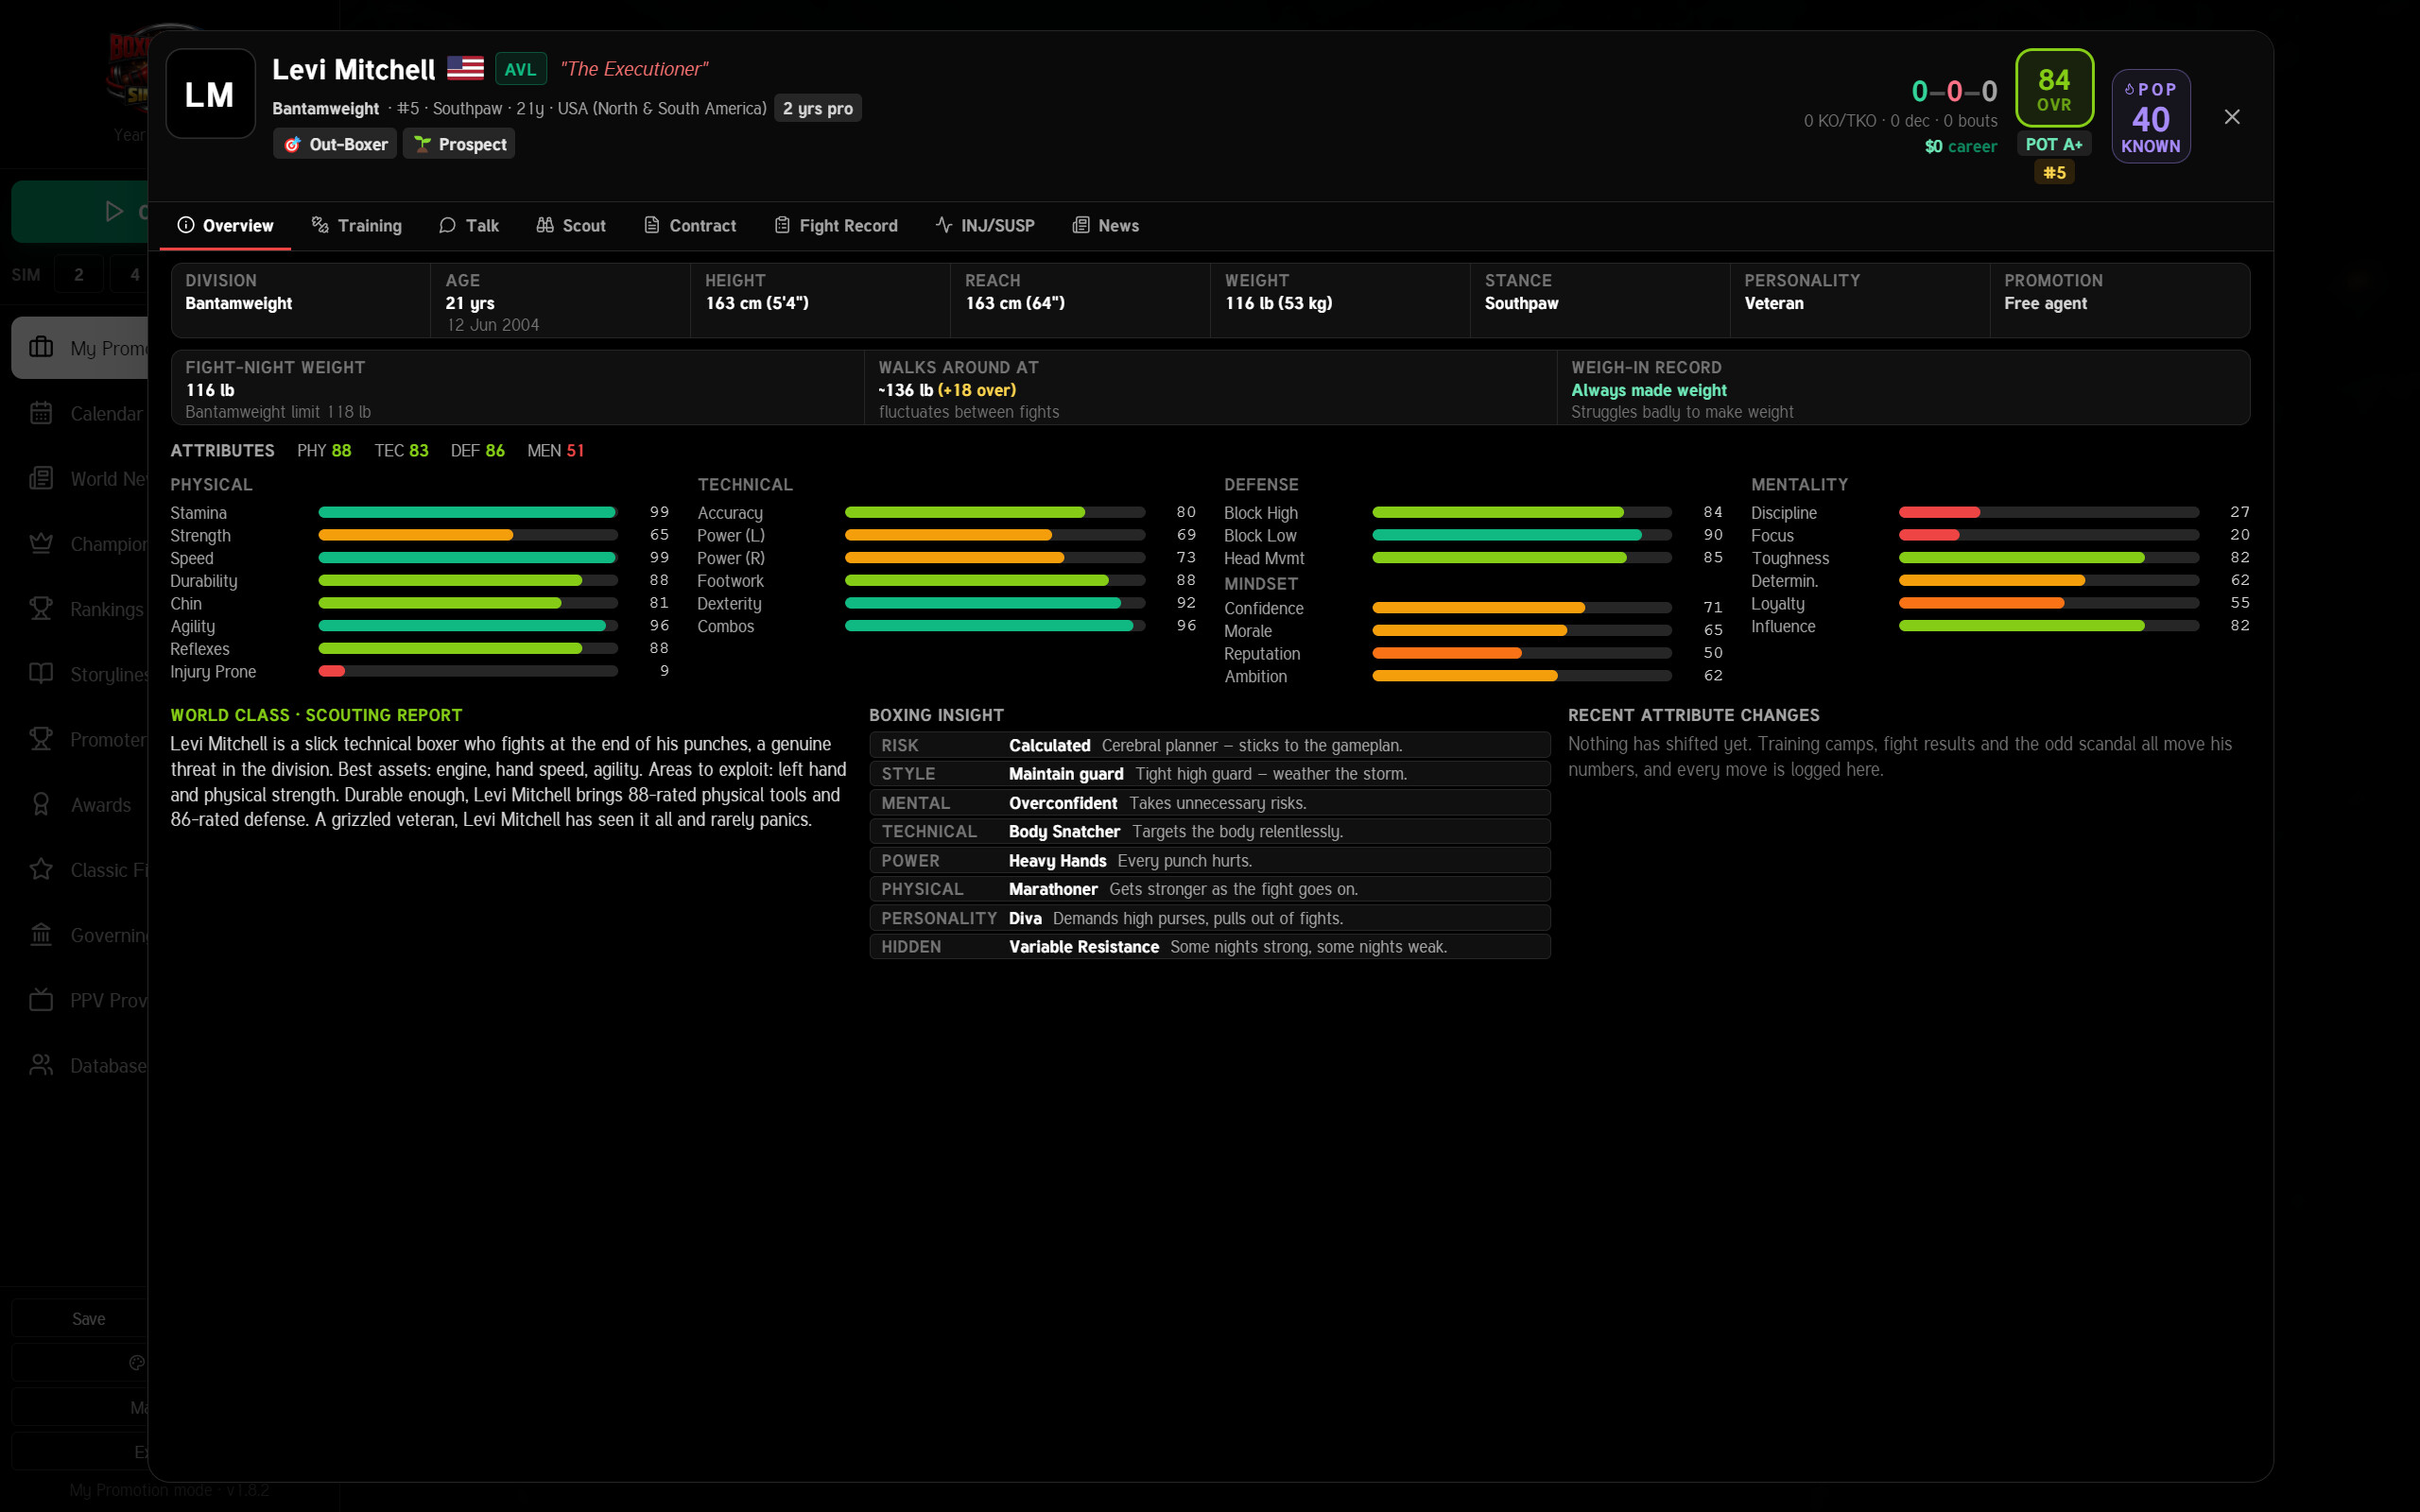Click the Prospect tag badge
This screenshot has width=2420, height=1512.
pyautogui.click(x=459, y=144)
